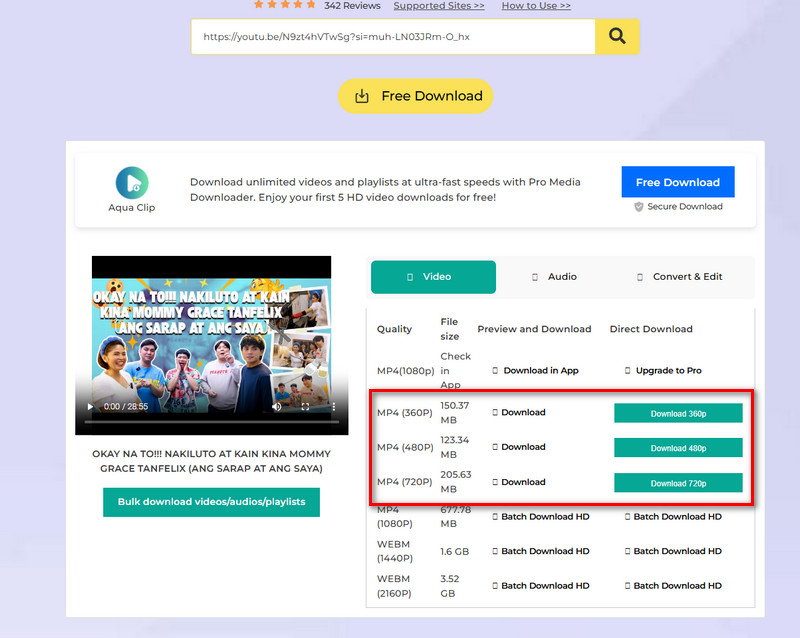
Task: Click Download in App for MP4 1080p
Action: pyautogui.click(x=540, y=371)
